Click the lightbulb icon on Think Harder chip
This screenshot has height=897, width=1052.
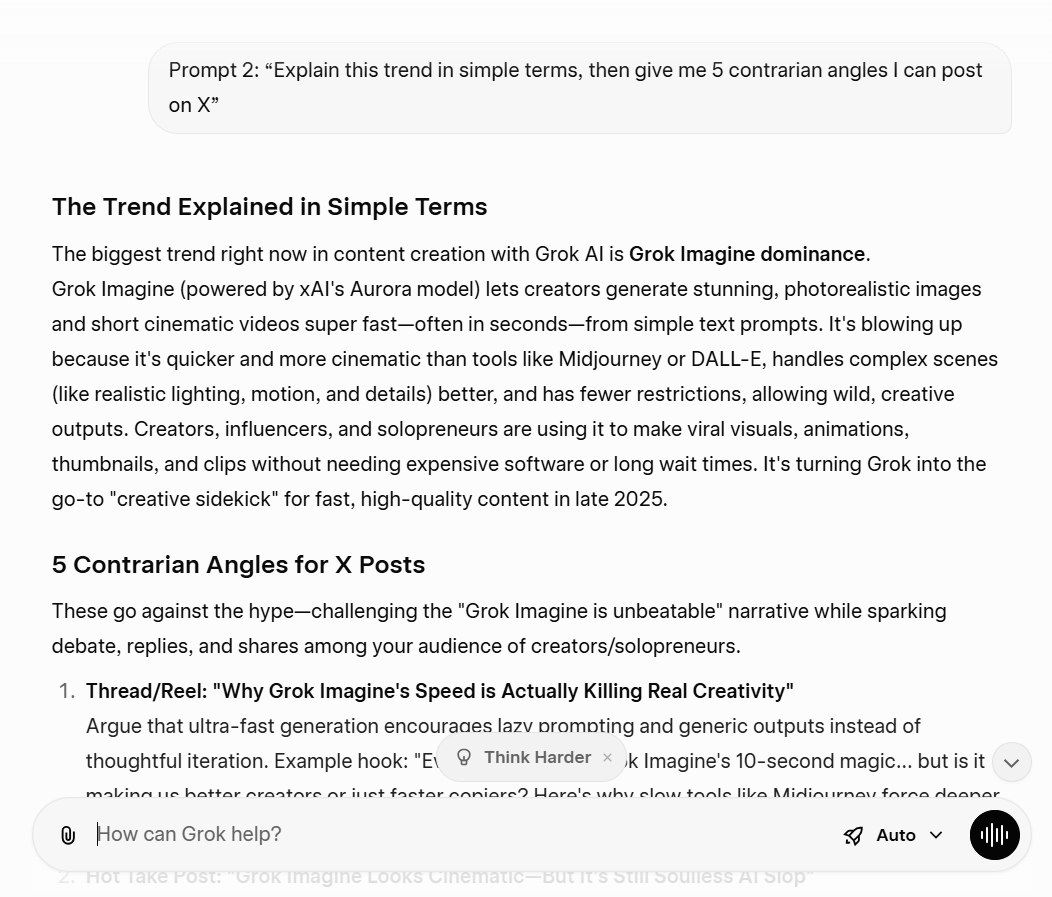coord(464,757)
